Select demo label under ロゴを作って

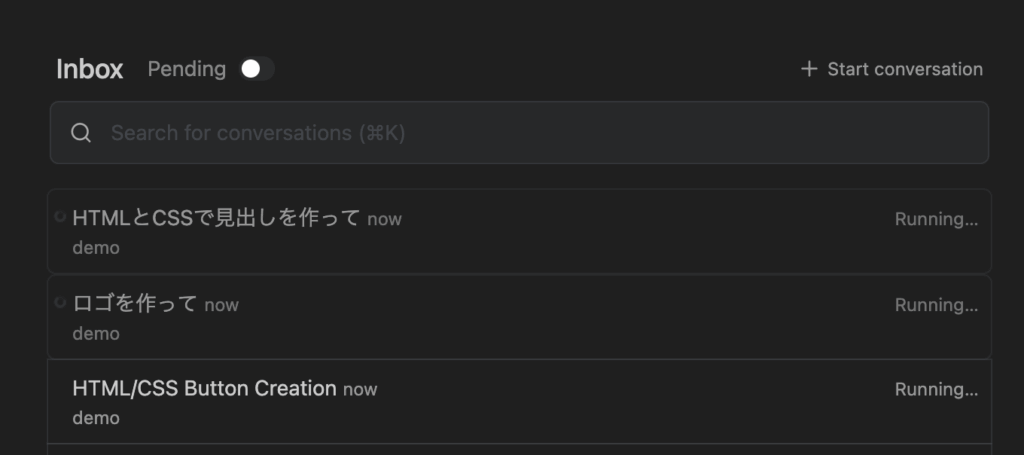pyautogui.click(x=96, y=333)
